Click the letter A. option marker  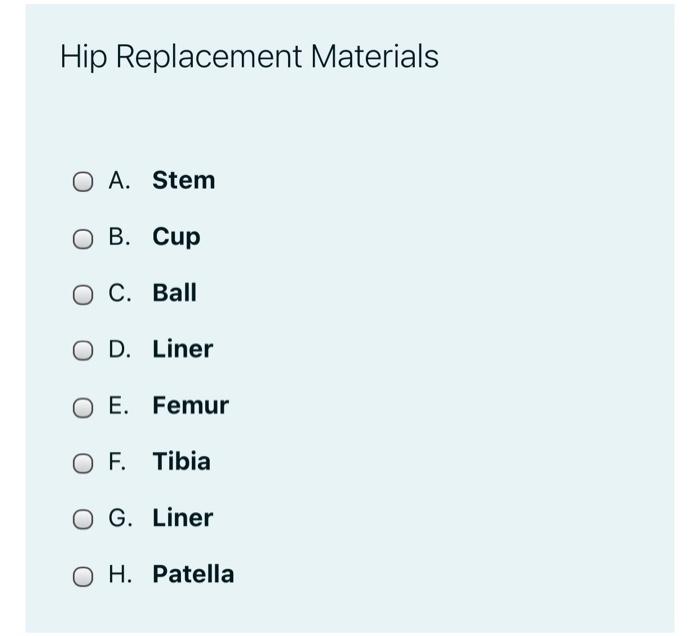120,181
